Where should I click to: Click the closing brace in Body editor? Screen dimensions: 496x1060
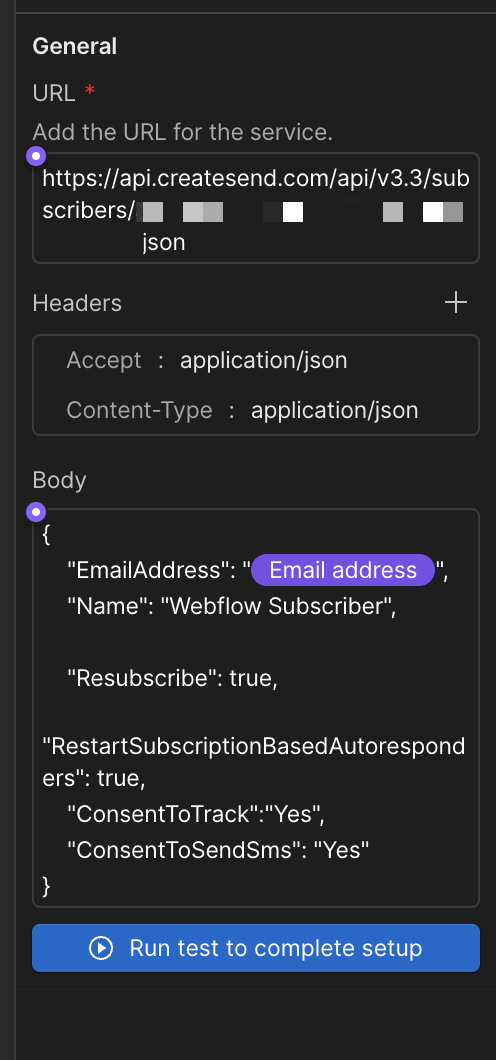click(x=46, y=885)
